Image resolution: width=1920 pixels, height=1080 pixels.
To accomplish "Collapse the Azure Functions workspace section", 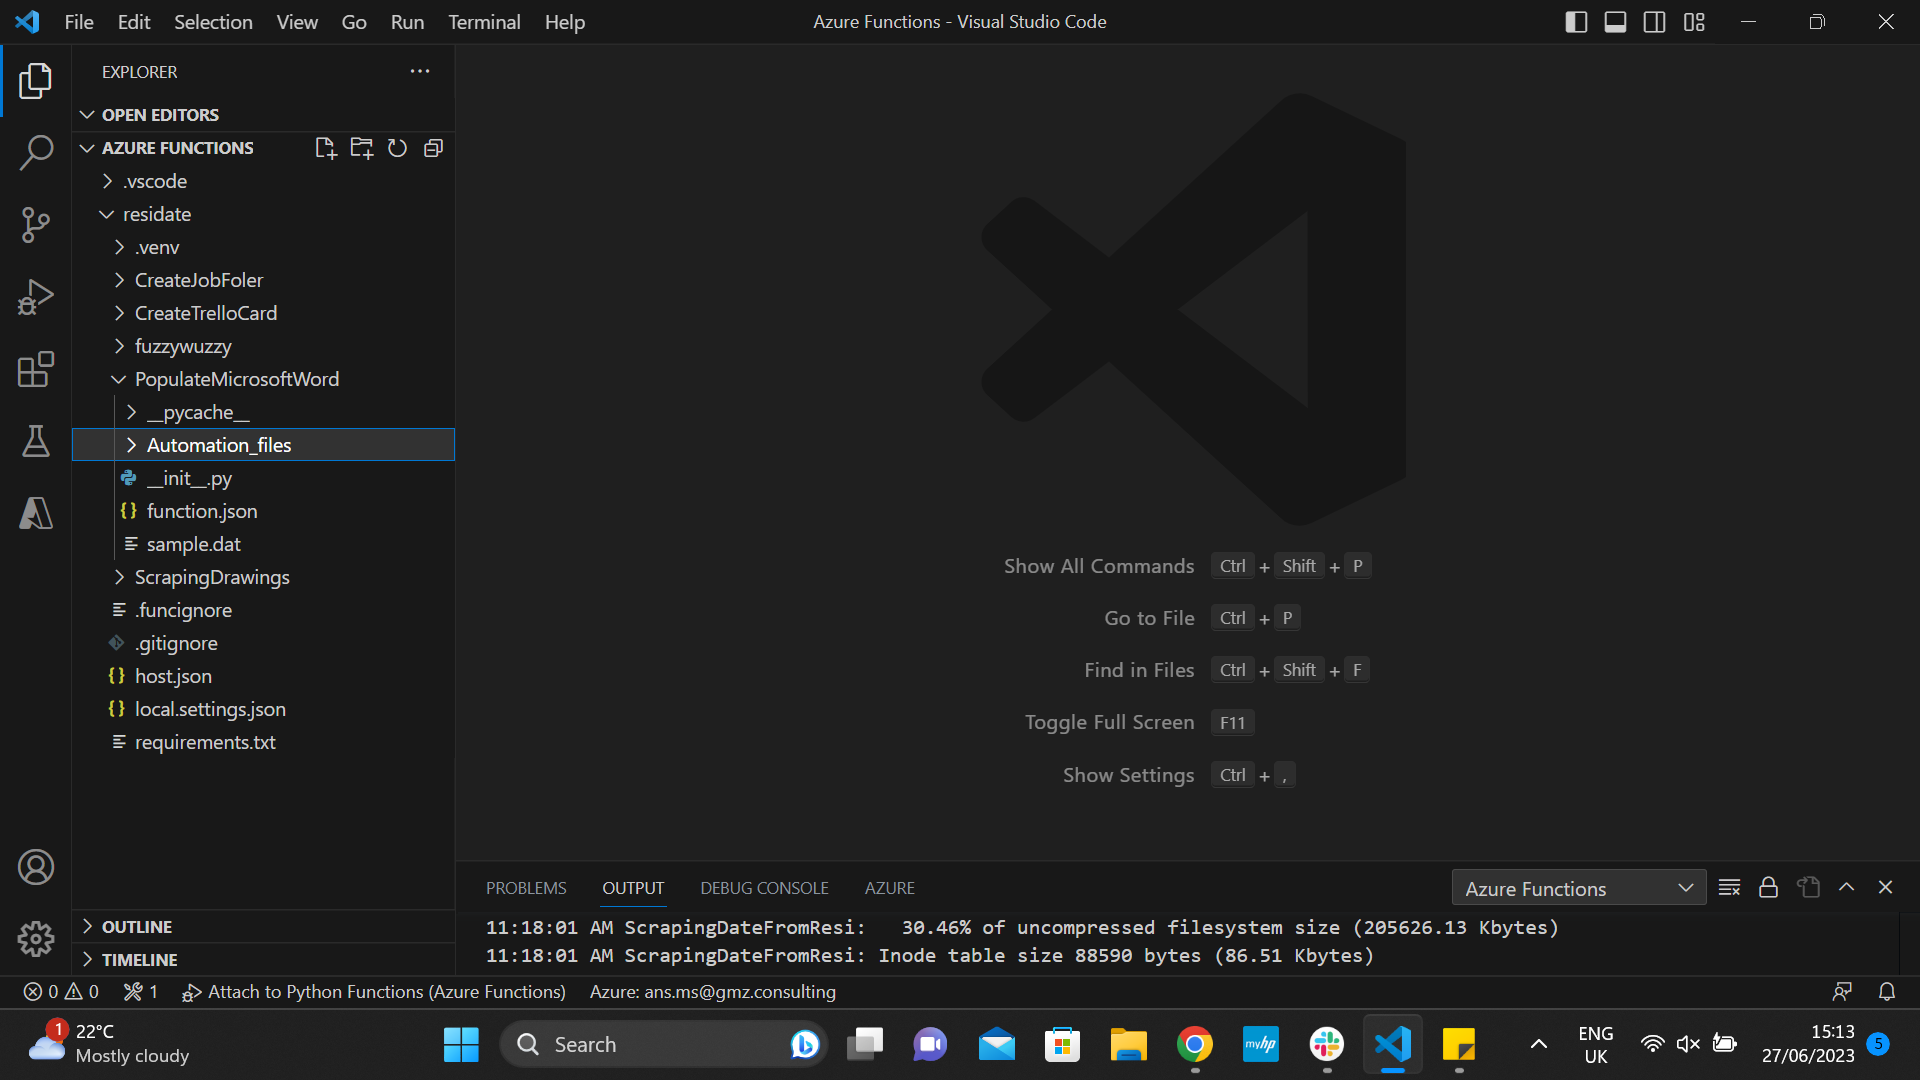I will pyautogui.click(x=178, y=148).
